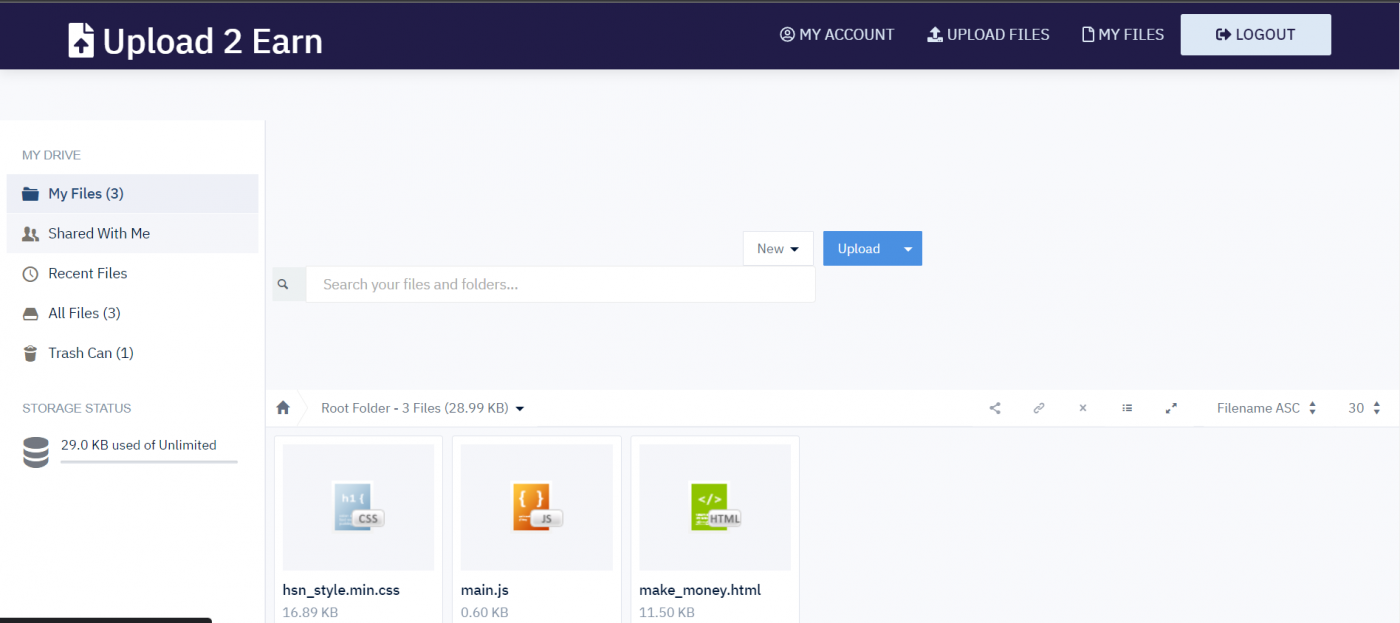Click the copy link icon on toolbar
Image resolution: width=1400 pixels, height=623 pixels.
click(1039, 408)
